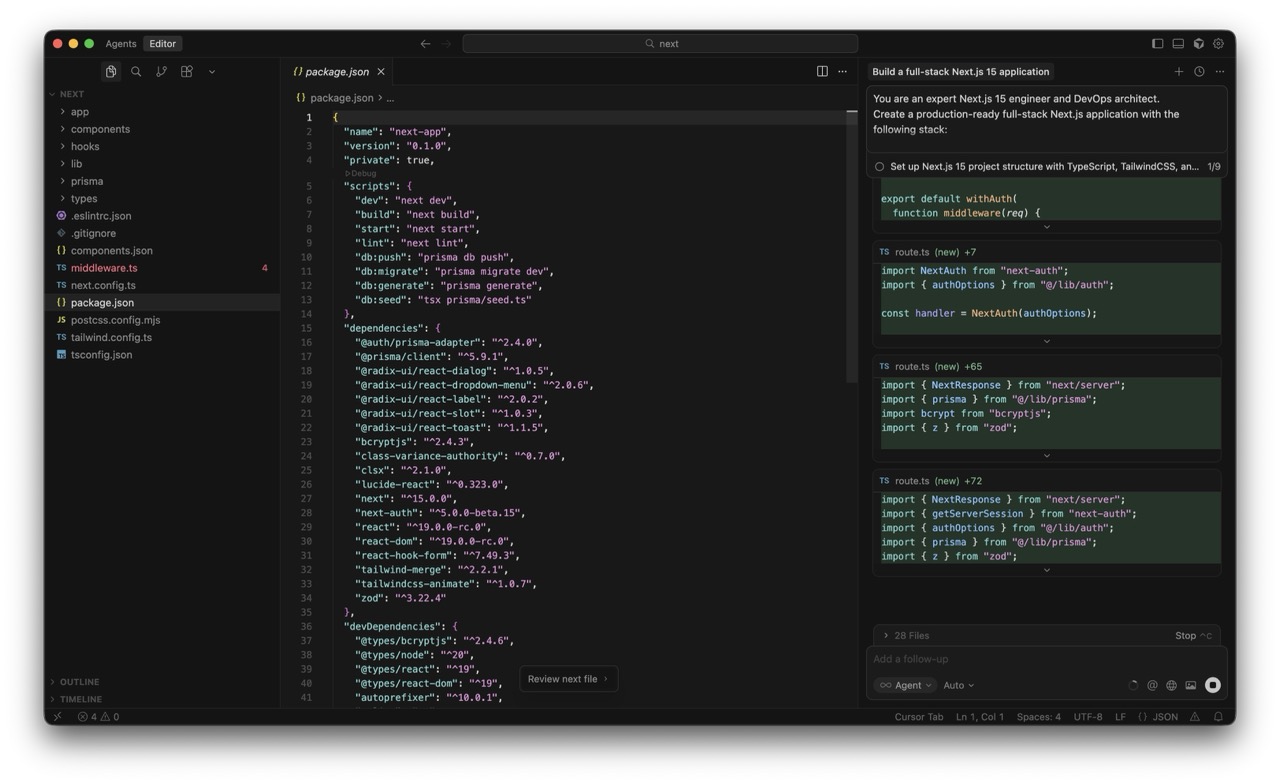
Task: Open middleware.ts in the file explorer
Action: click(104, 268)
